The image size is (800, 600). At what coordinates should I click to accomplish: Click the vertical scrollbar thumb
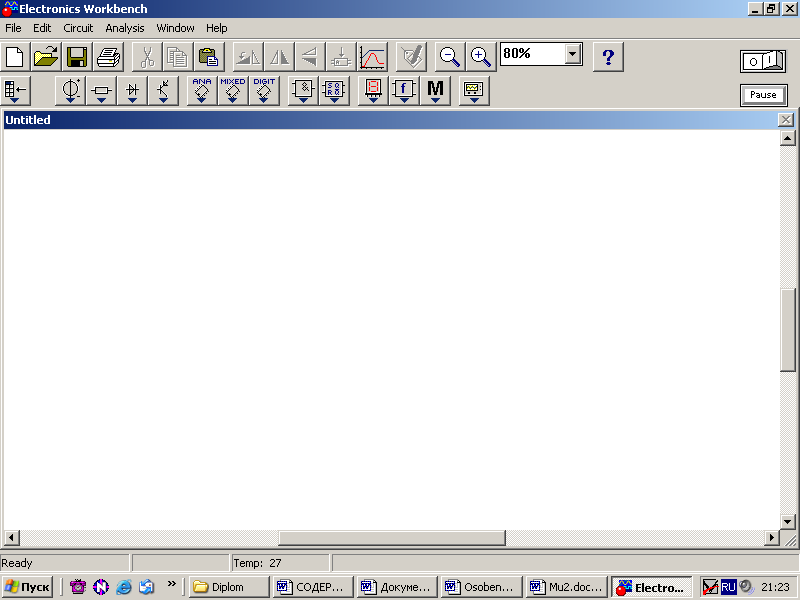[x=788, y=330]
